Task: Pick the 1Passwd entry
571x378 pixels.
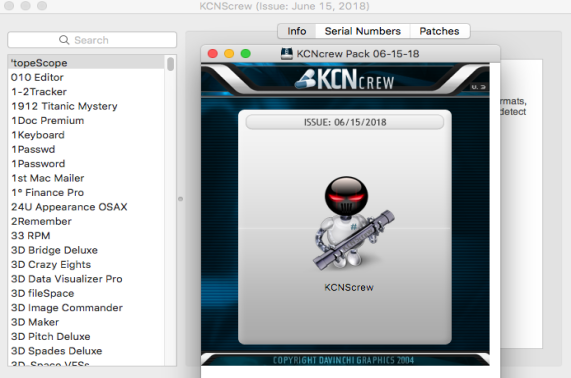Action: point(86,149)
